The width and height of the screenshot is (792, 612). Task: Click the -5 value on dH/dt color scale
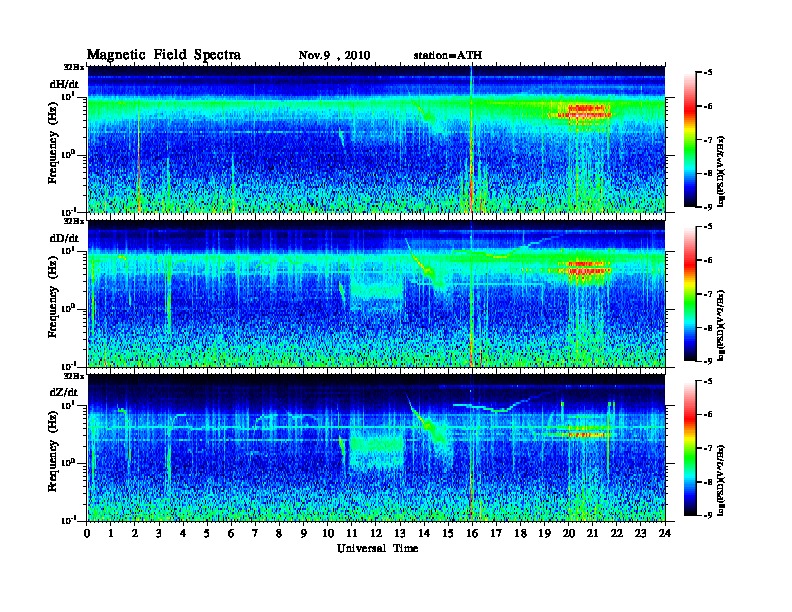[x=707, y=73]
